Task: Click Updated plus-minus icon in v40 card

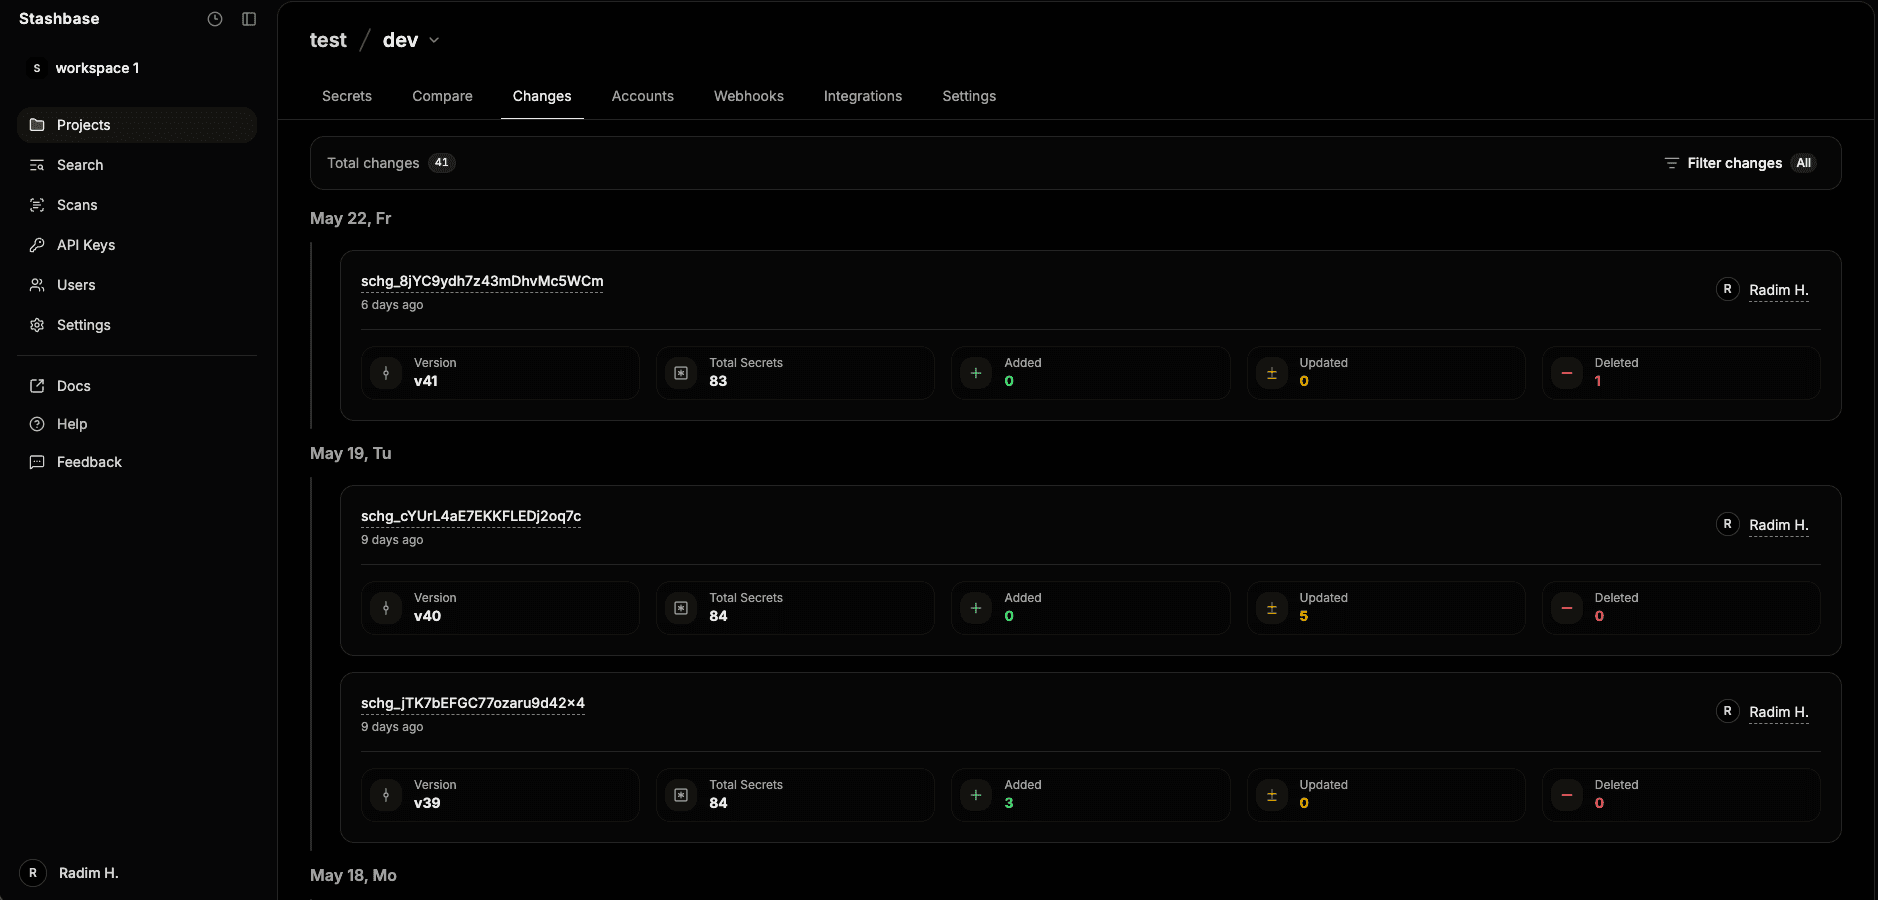Action: [1272, 608]
